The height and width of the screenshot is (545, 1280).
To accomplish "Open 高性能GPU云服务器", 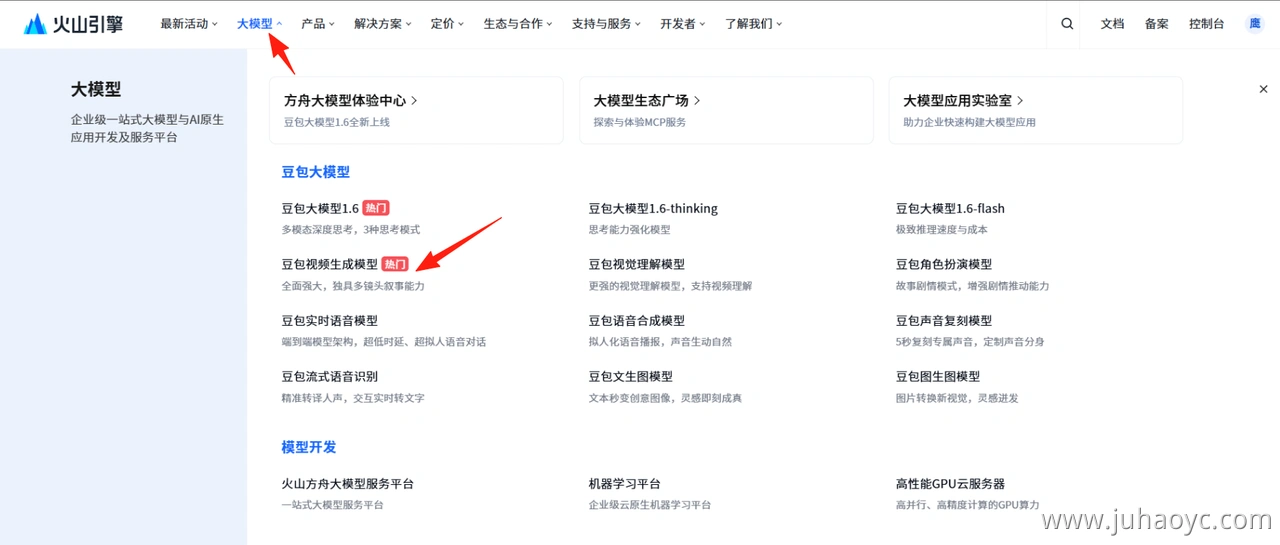I will click(x=950, y=483).
